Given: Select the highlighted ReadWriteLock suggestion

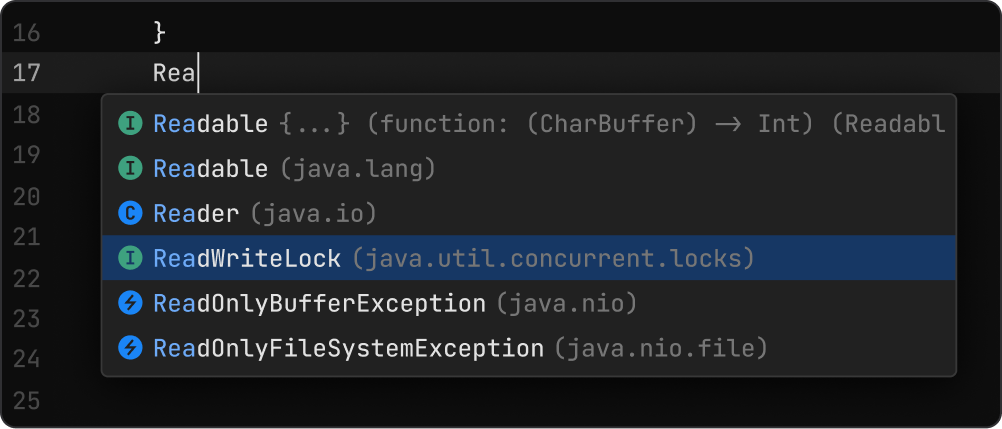Looking at the screenshot, I should click(247, 258).
